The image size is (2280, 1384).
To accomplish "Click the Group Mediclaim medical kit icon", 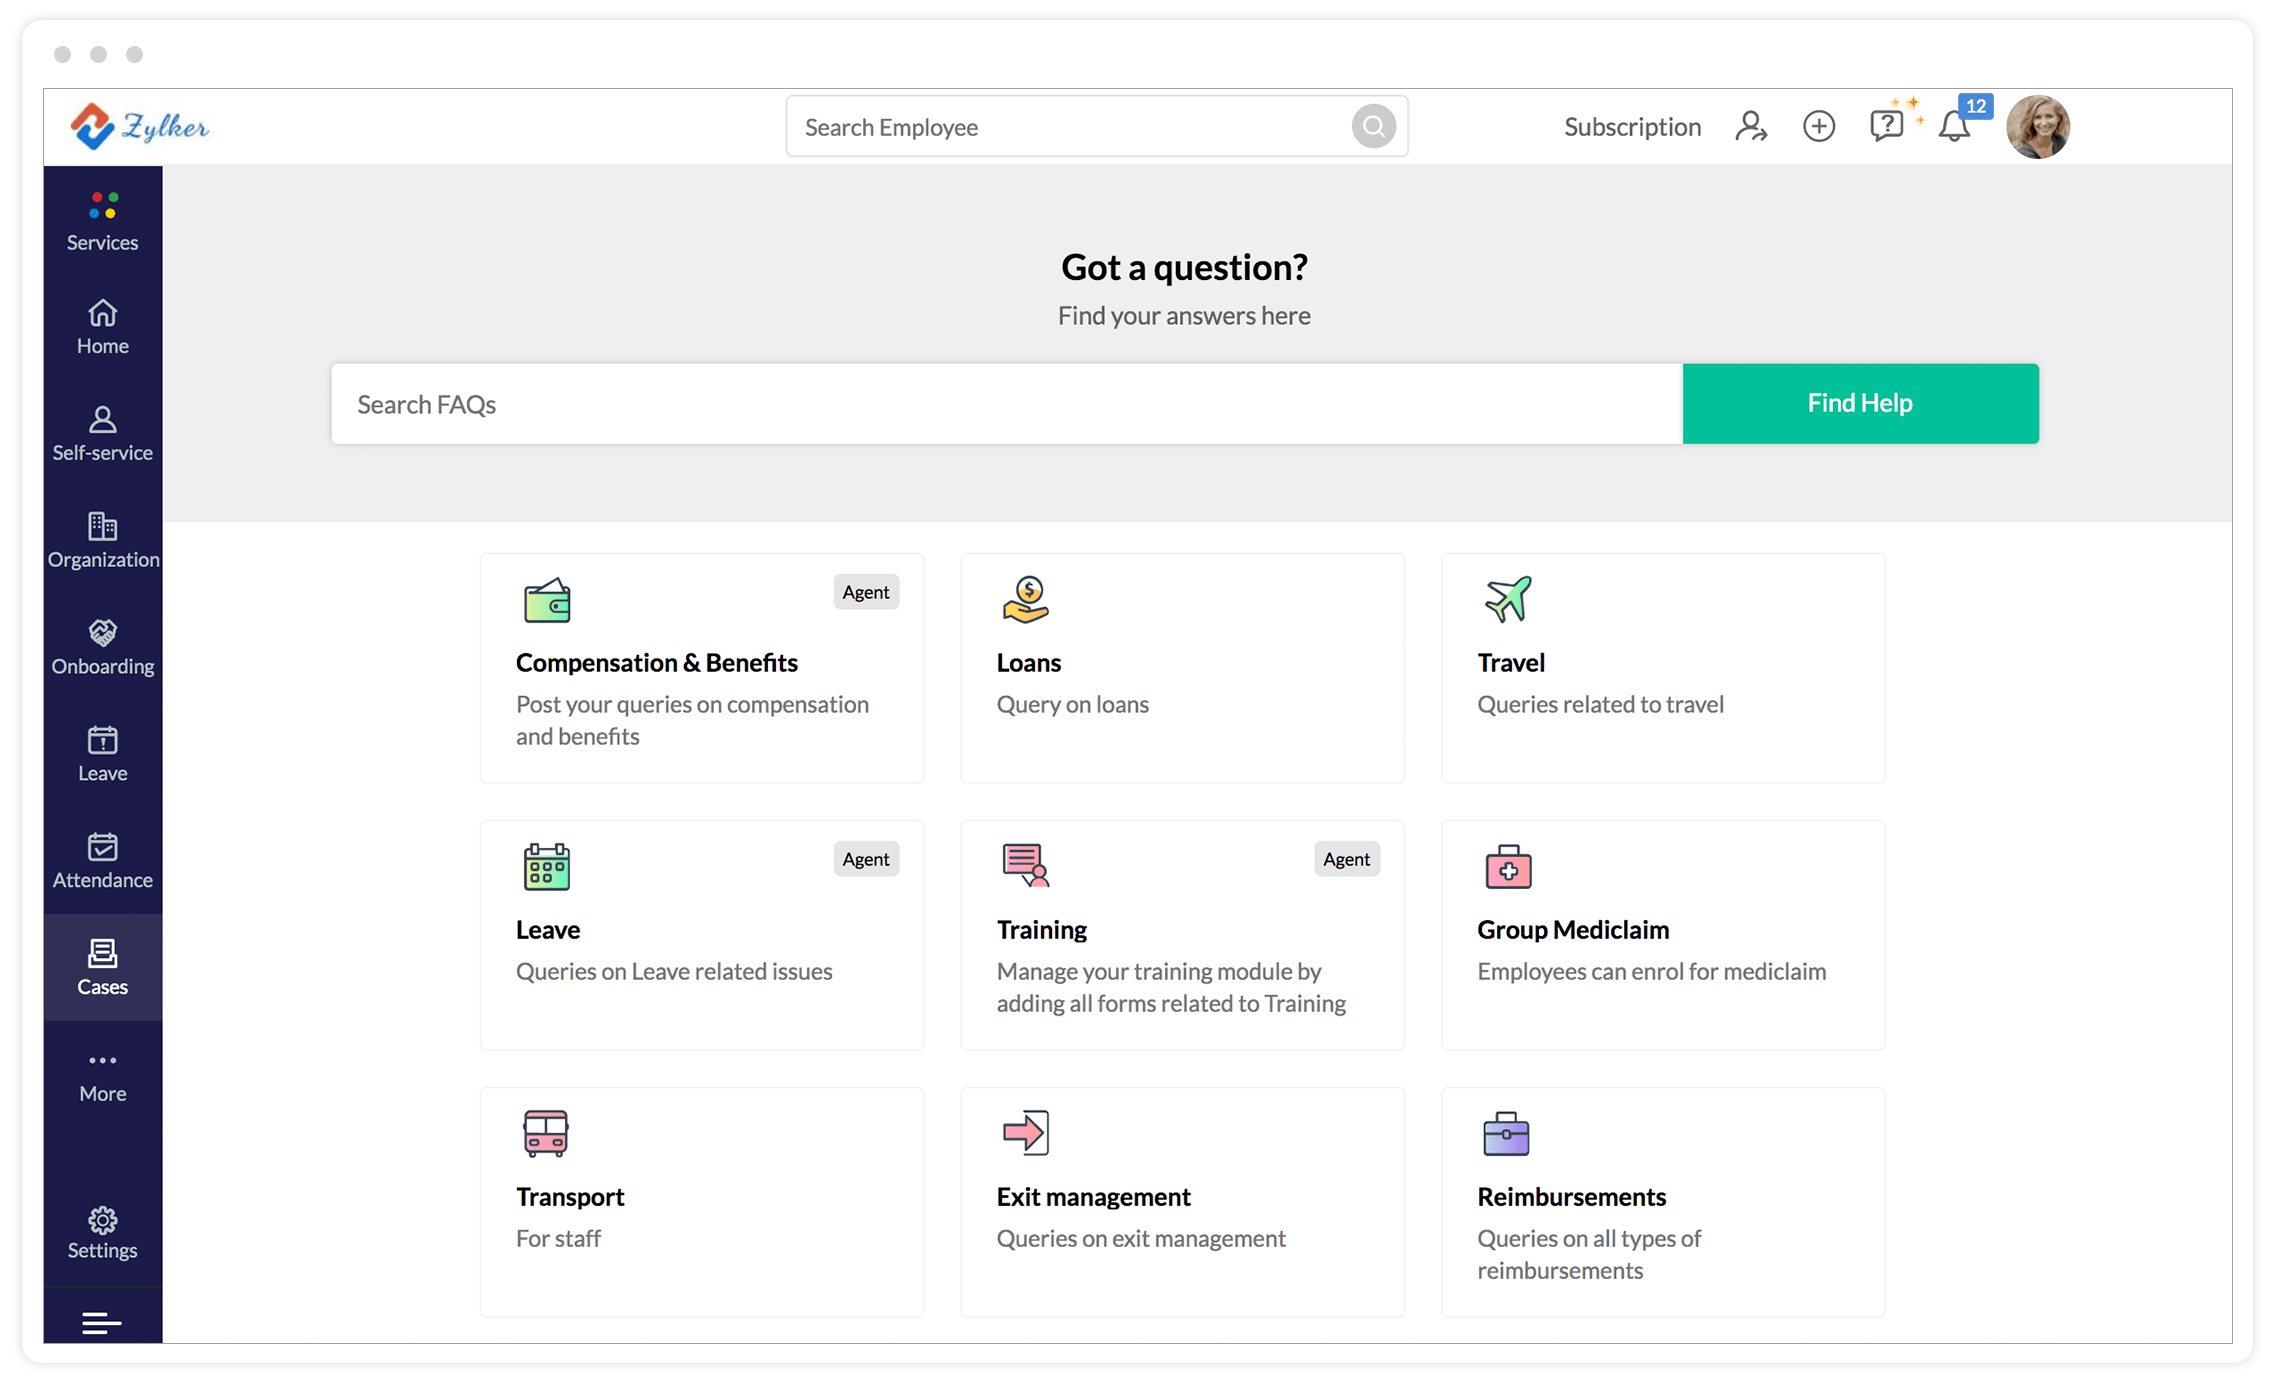I will point(1508,867).
